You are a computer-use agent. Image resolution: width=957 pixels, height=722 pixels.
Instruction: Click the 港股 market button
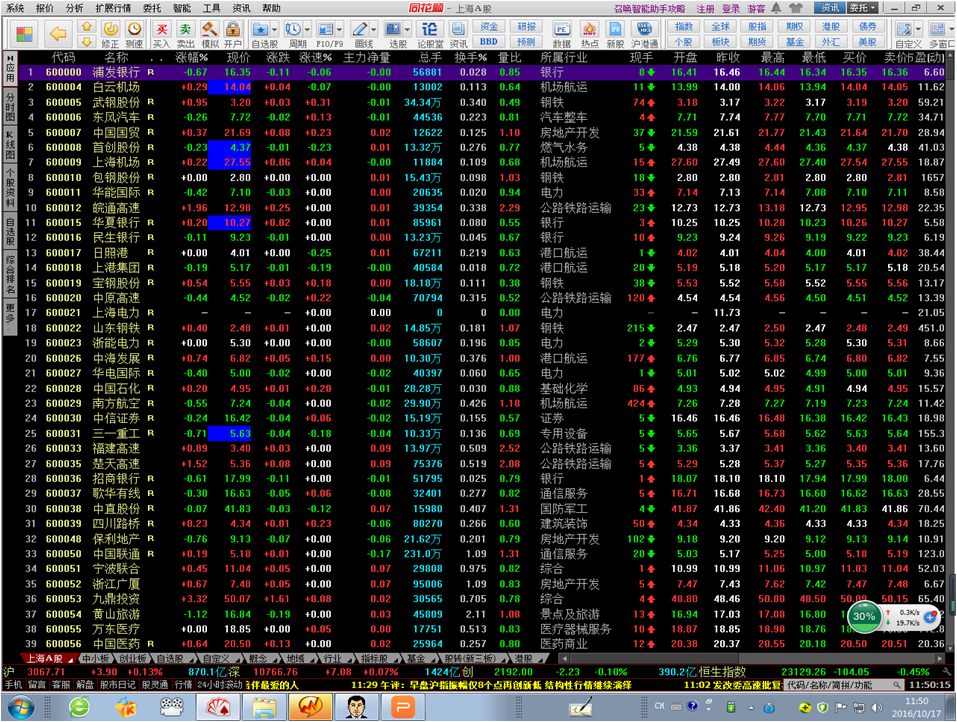pyautogui.click(x=831, y=26)
